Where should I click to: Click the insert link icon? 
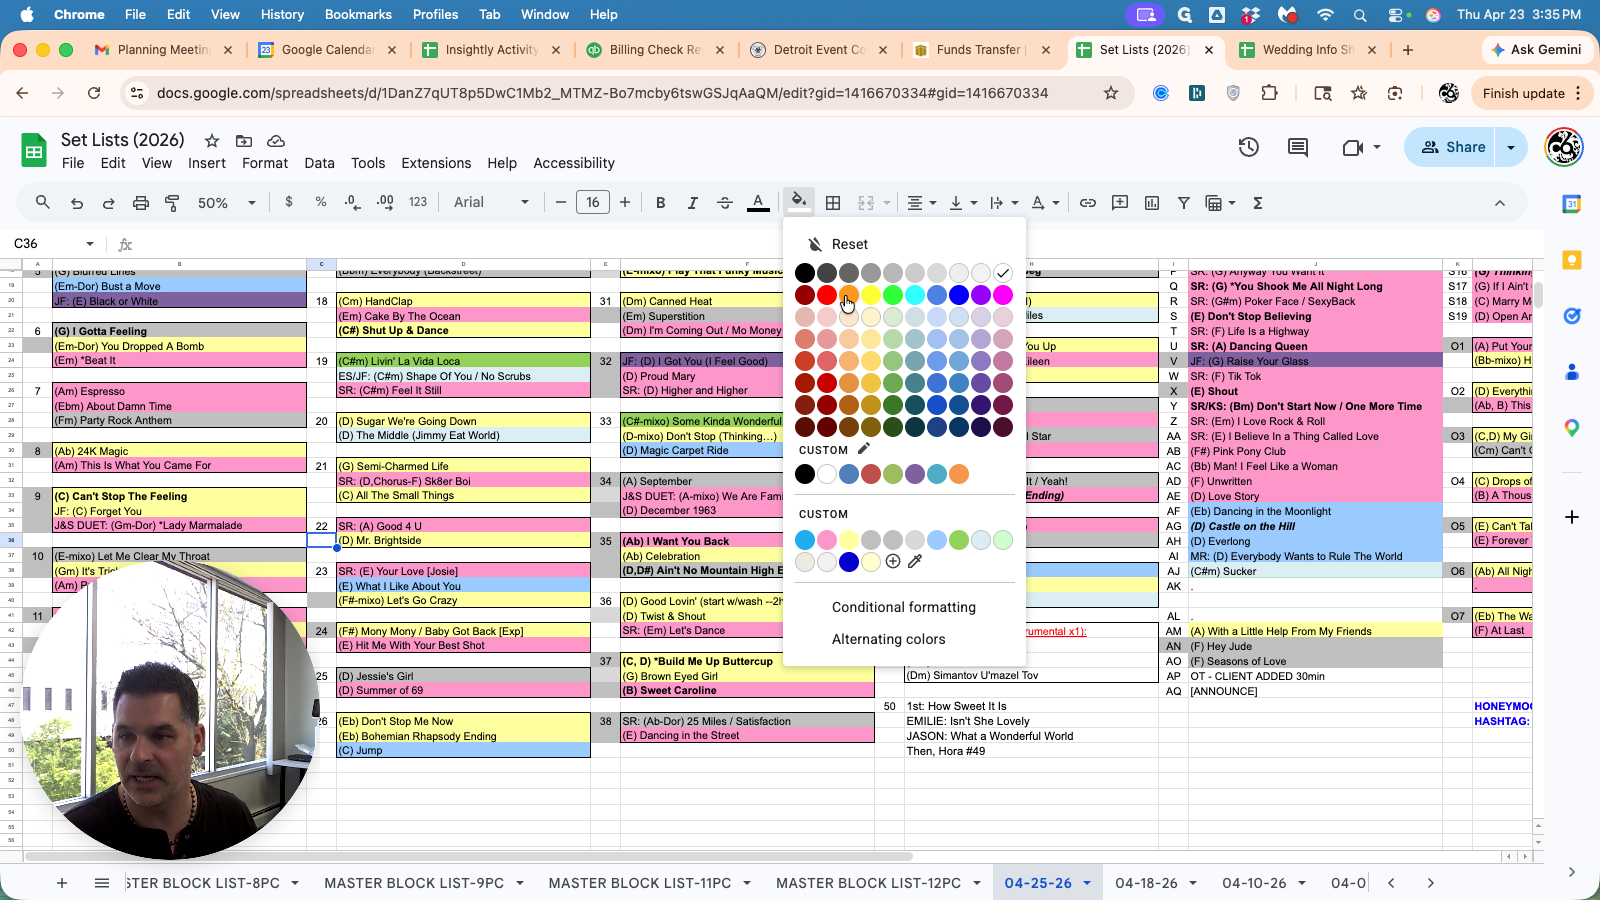point(1088,203)
